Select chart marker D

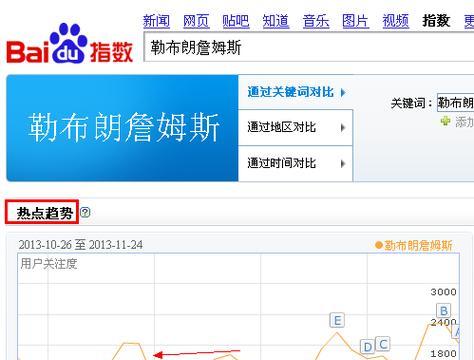click(368, 347)
